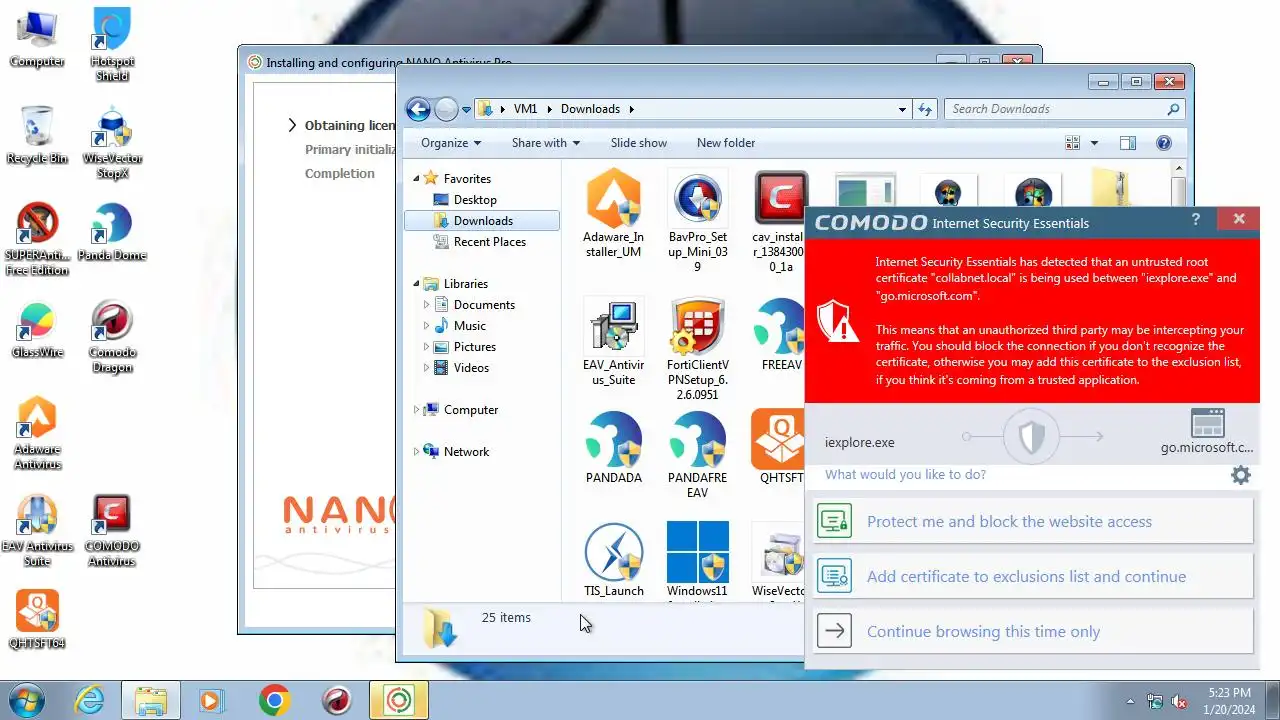The height and width of the screenshot is (720, 1280).
Task: Select Recent Places under Favorites
Action: (x=489, y=241)
